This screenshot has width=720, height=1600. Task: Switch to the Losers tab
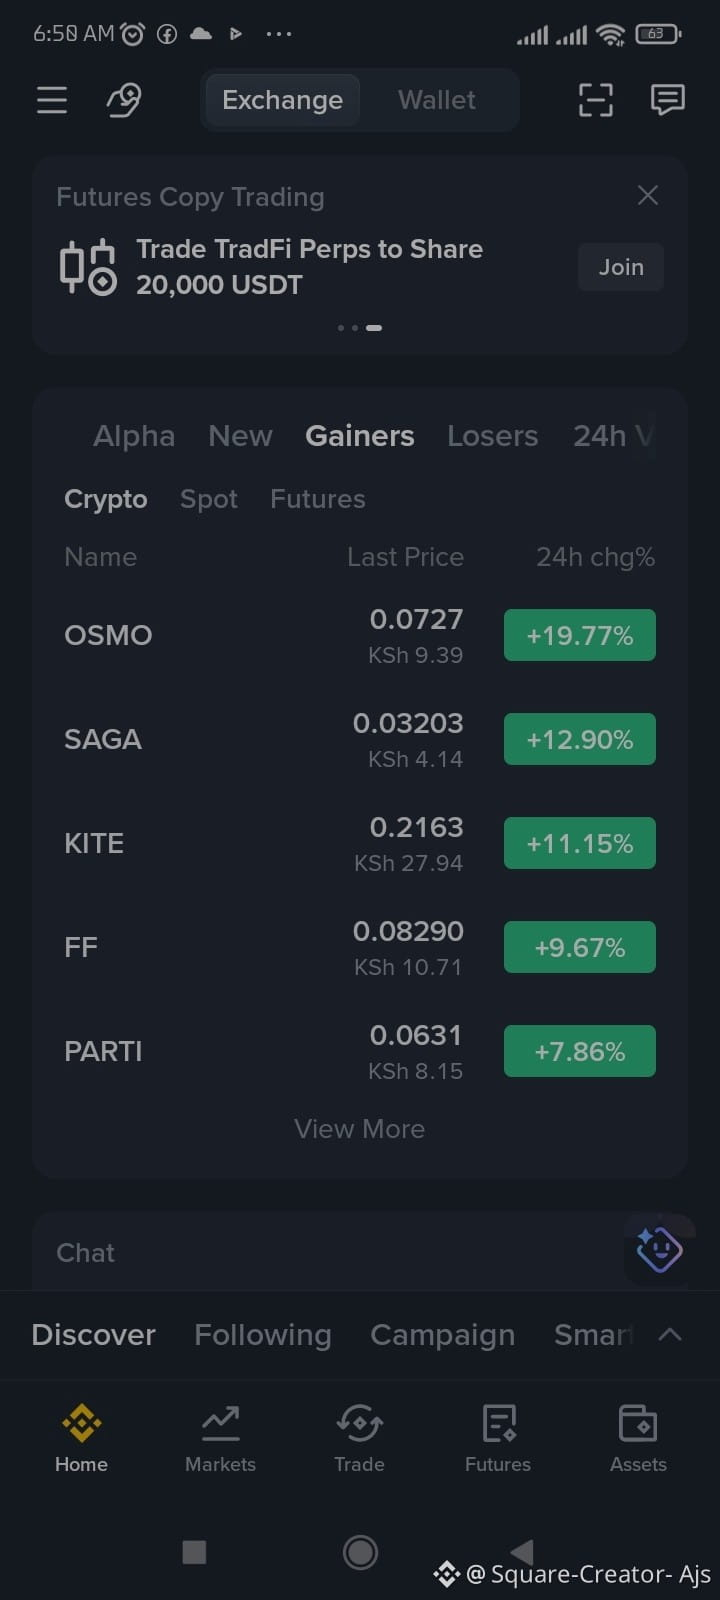click(x=492, y=436)
